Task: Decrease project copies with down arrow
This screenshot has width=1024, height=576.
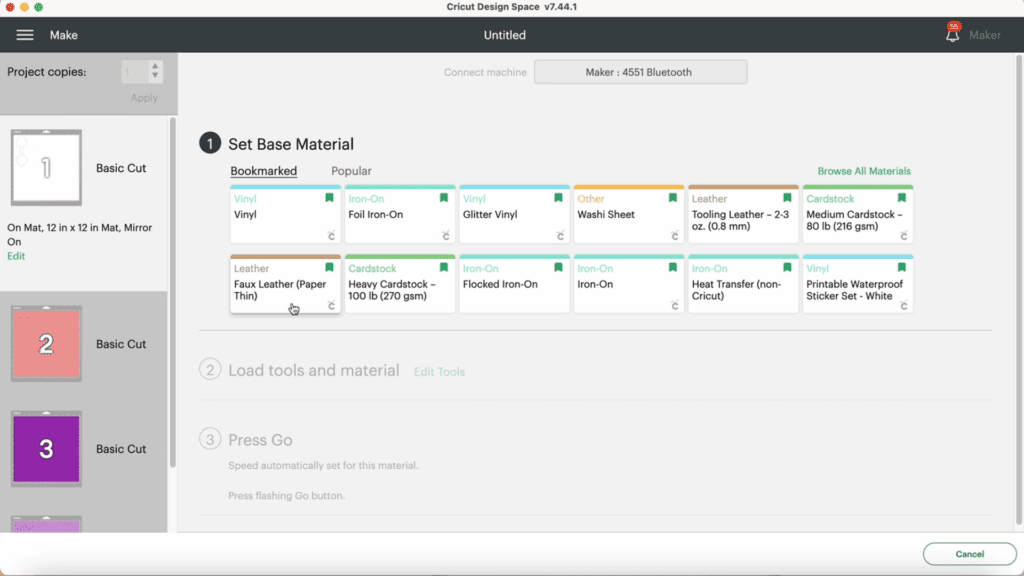Action: pyautogui.click(x=155, y=76)
